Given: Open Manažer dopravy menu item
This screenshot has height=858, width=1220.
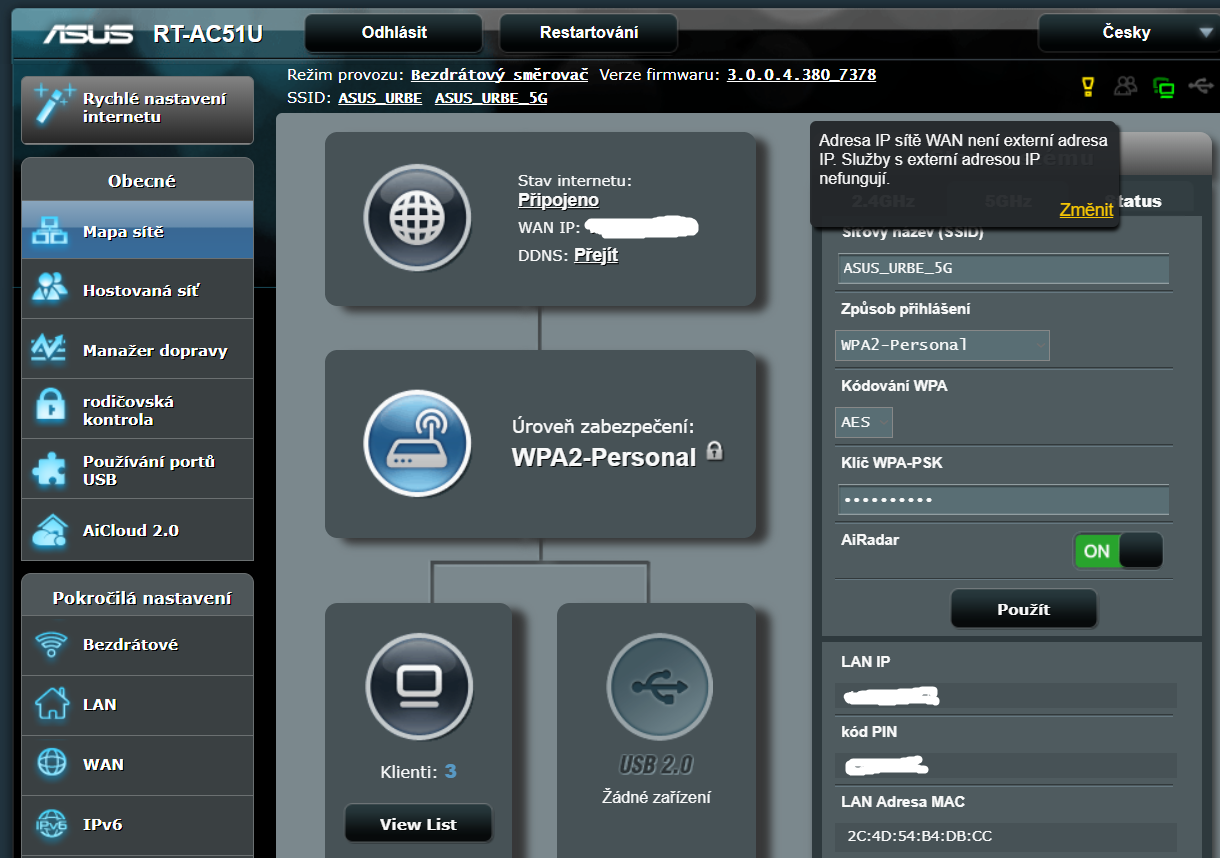Looking at the screenshot, I should (138, 350).
